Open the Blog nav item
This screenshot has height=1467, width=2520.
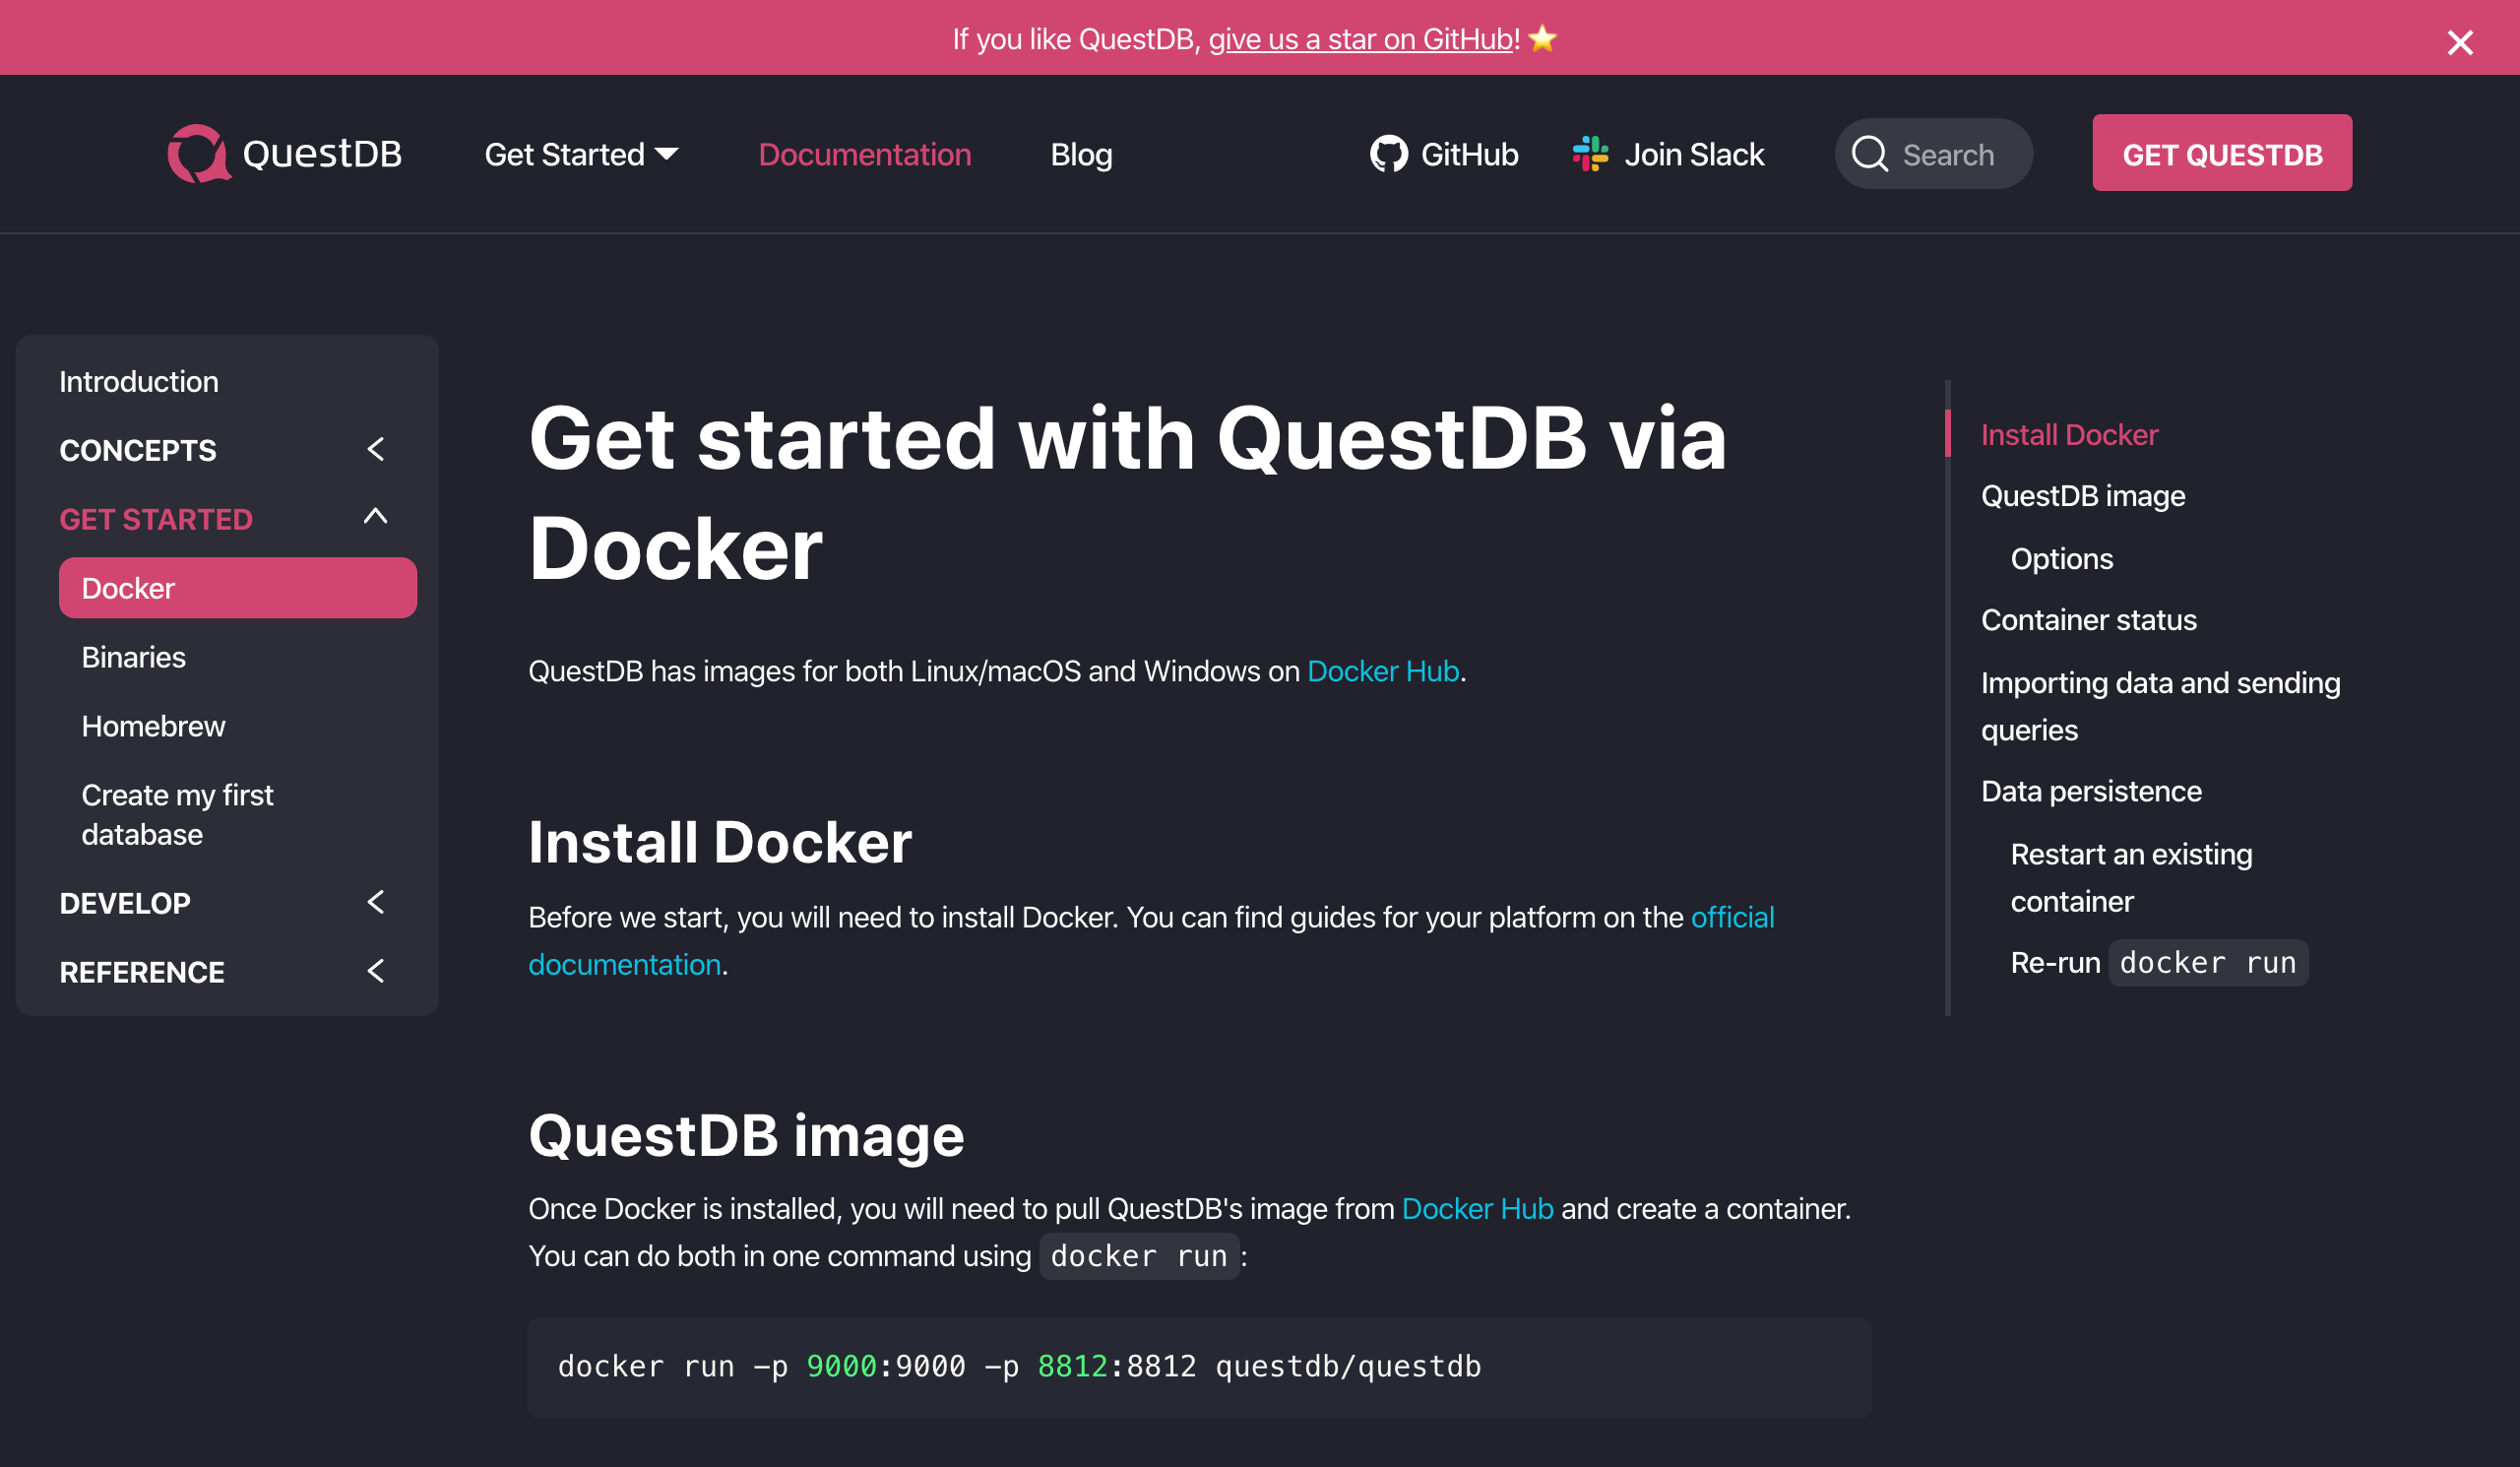pyautogui.click(x=1081, y=154)
